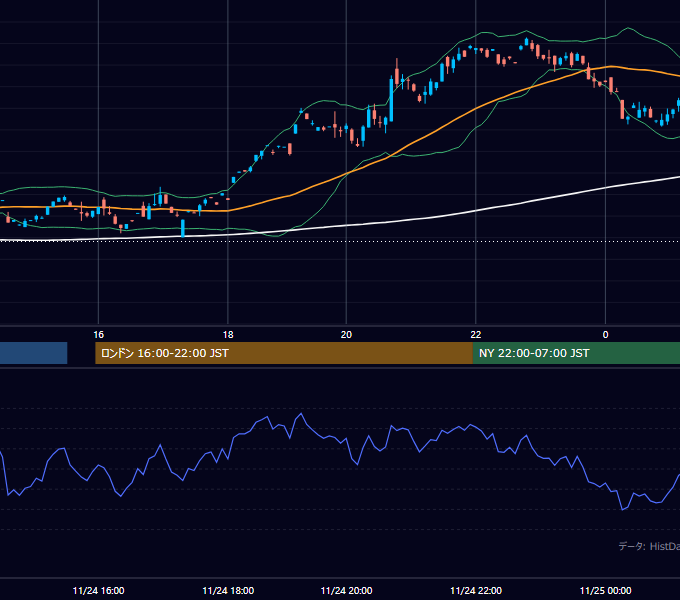Click the hour label 18 on price chart axis
This screenshot has height=600, width=680.
click(228, 335)
